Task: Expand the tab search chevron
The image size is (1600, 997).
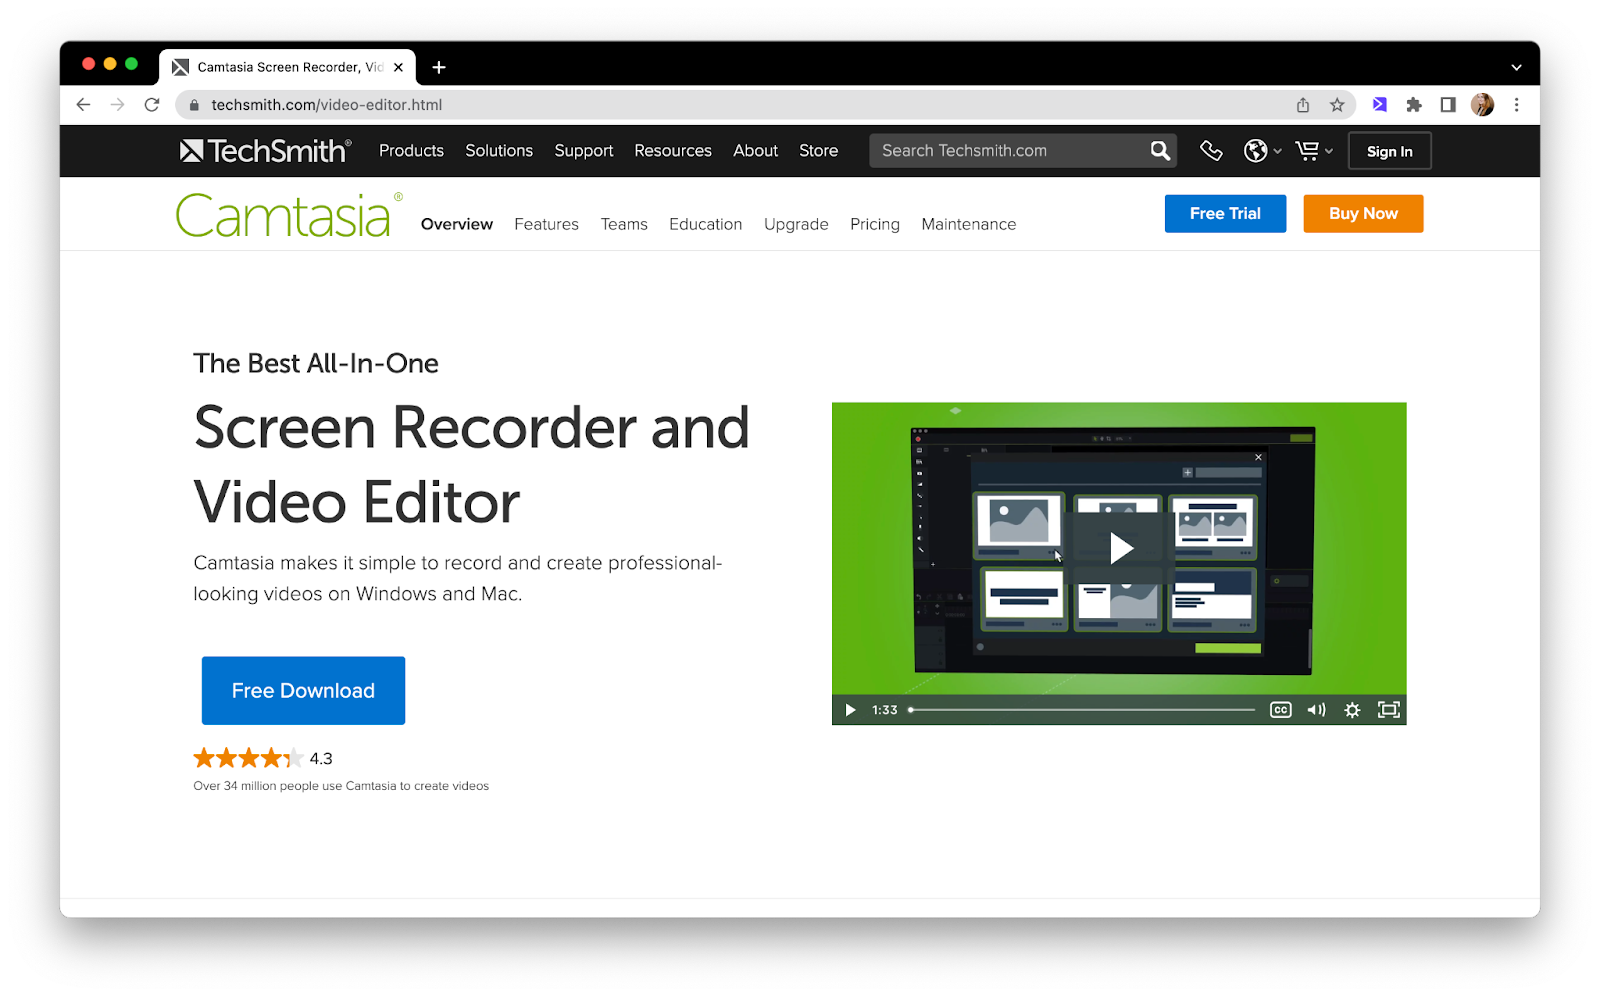Action: [x=1516, y=68]
